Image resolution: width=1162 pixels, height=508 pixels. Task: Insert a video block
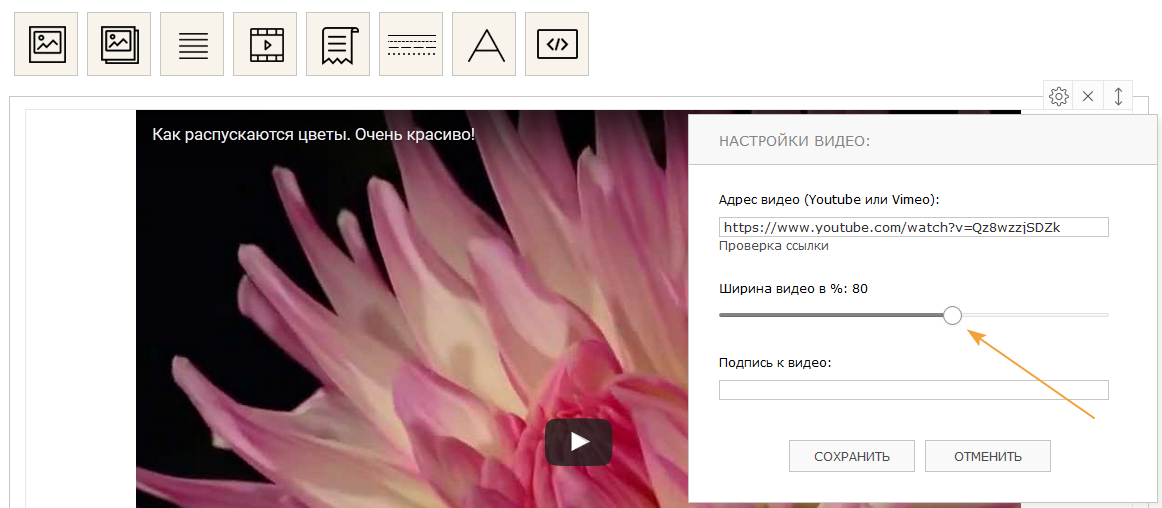(x=265, y=44)
